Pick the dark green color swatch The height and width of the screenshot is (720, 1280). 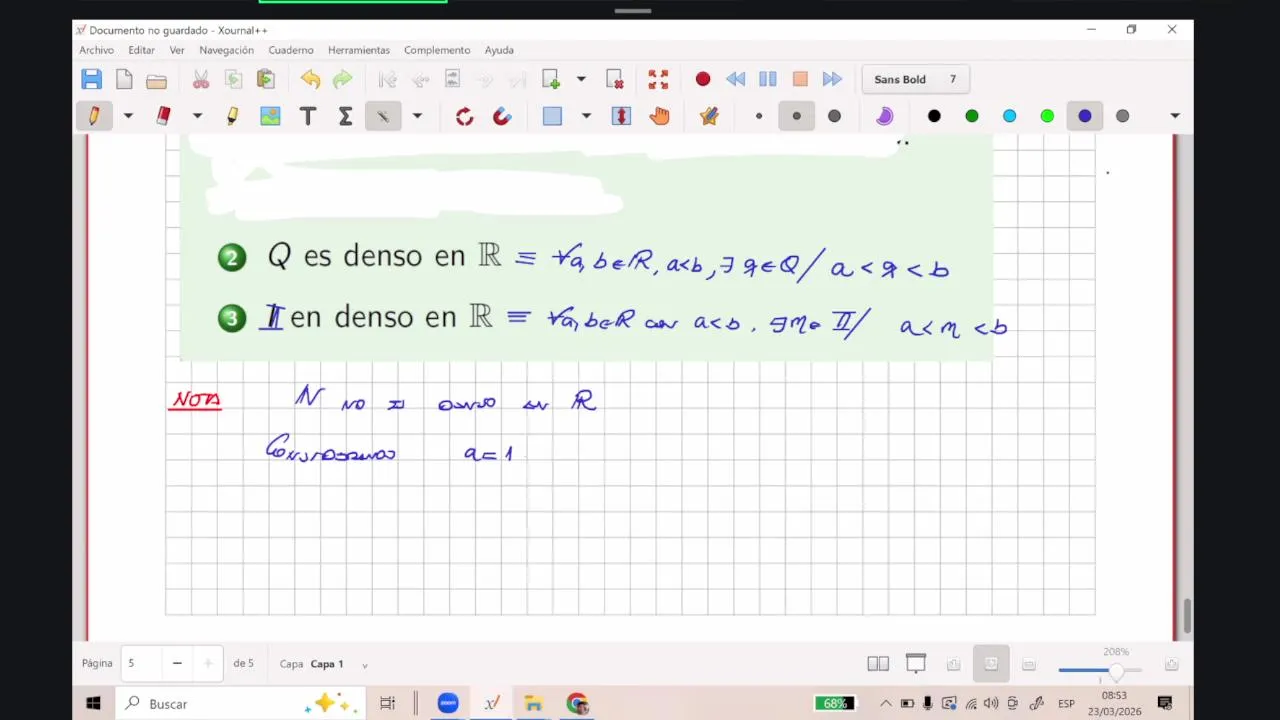(972, 116)
